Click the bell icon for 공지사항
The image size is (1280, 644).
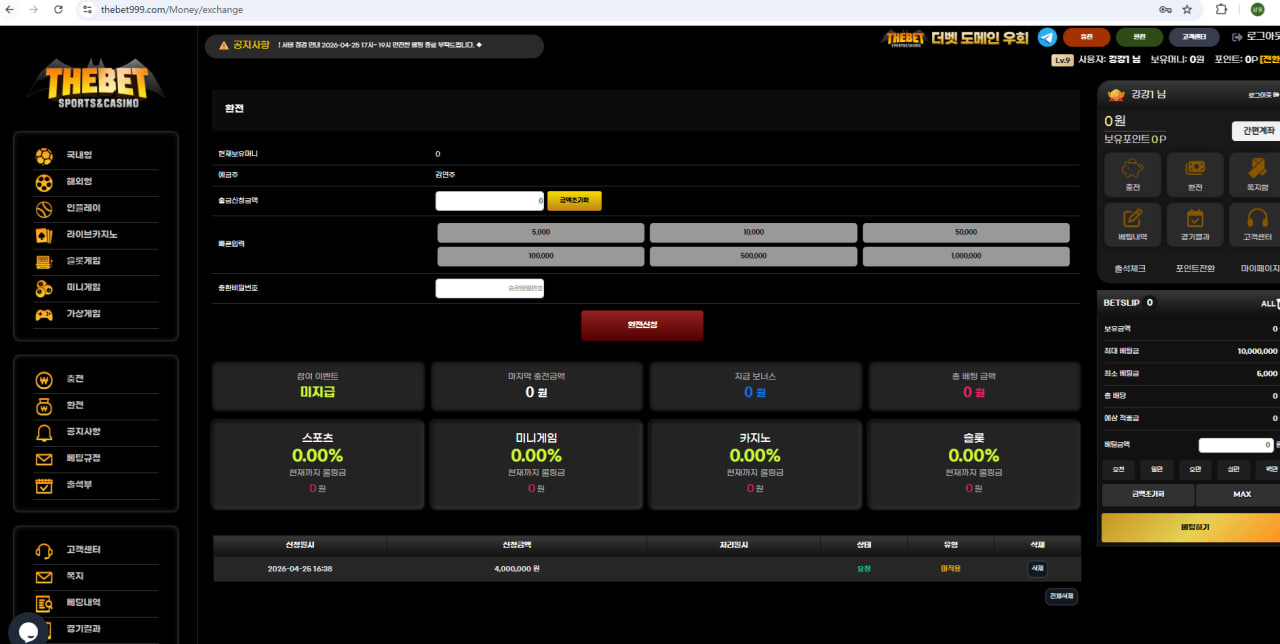(44, 432)
